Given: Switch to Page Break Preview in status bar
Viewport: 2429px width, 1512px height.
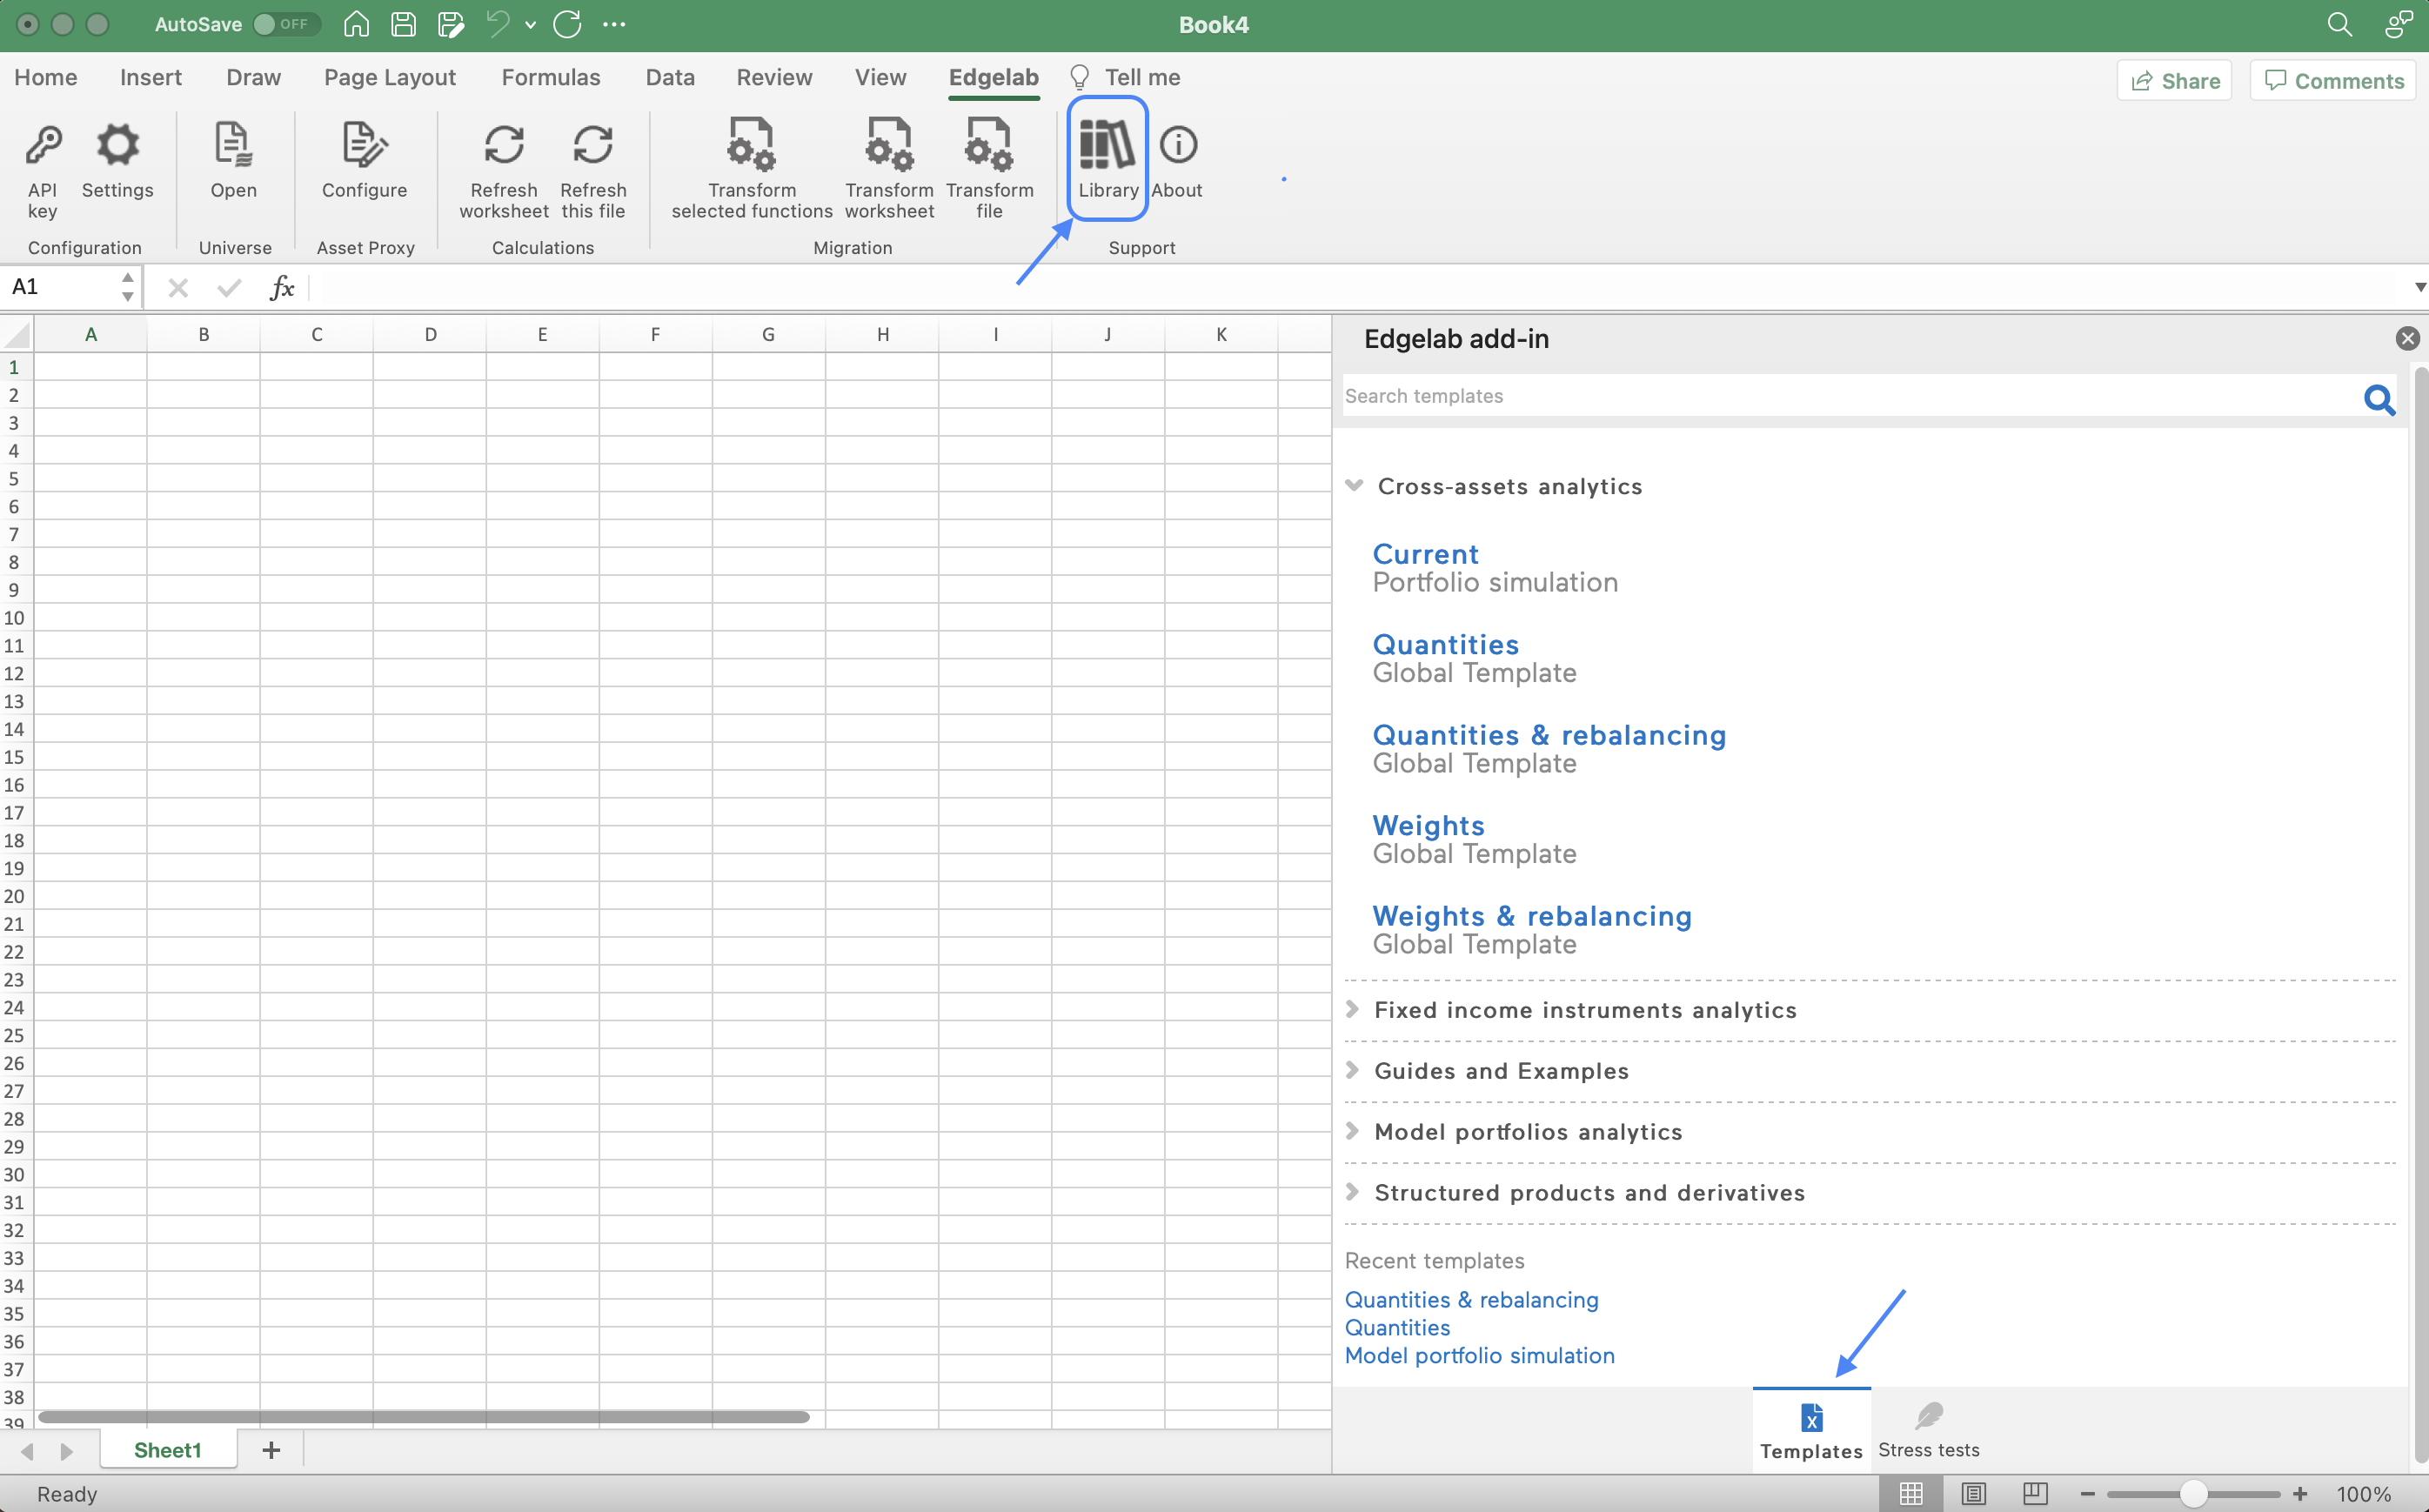Looking at the screenshot, I should (2034, 1493).
